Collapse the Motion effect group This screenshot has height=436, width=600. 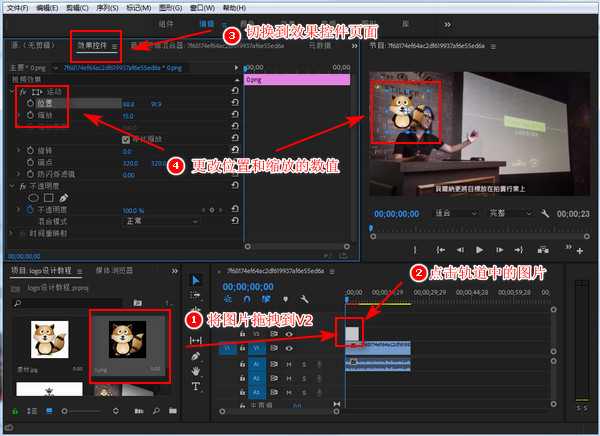pyautogui.click(x=11, y=91)
